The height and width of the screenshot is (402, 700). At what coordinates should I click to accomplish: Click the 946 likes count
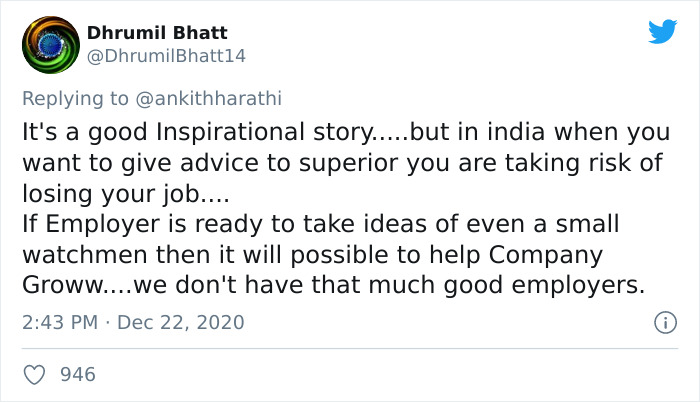click(78, 375)
